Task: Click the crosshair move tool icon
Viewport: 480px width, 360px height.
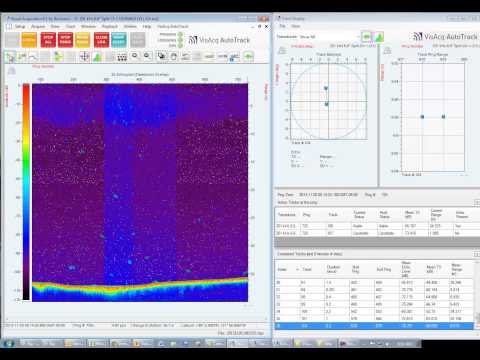Action: pyautogui.click(x=84, y=57)
